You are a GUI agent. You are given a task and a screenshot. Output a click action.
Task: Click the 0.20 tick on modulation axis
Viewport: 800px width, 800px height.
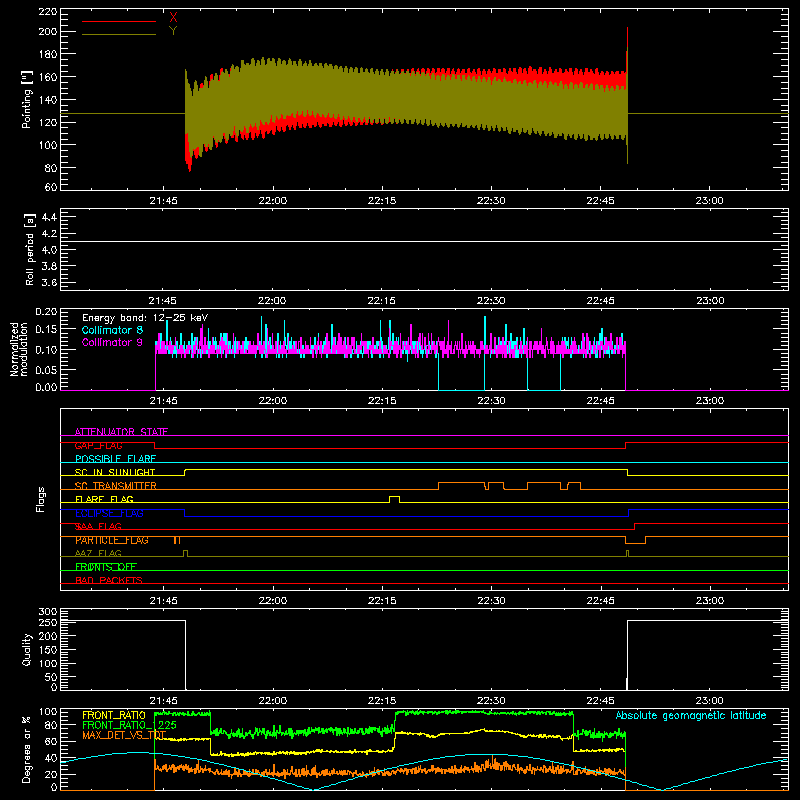(46, 312)
